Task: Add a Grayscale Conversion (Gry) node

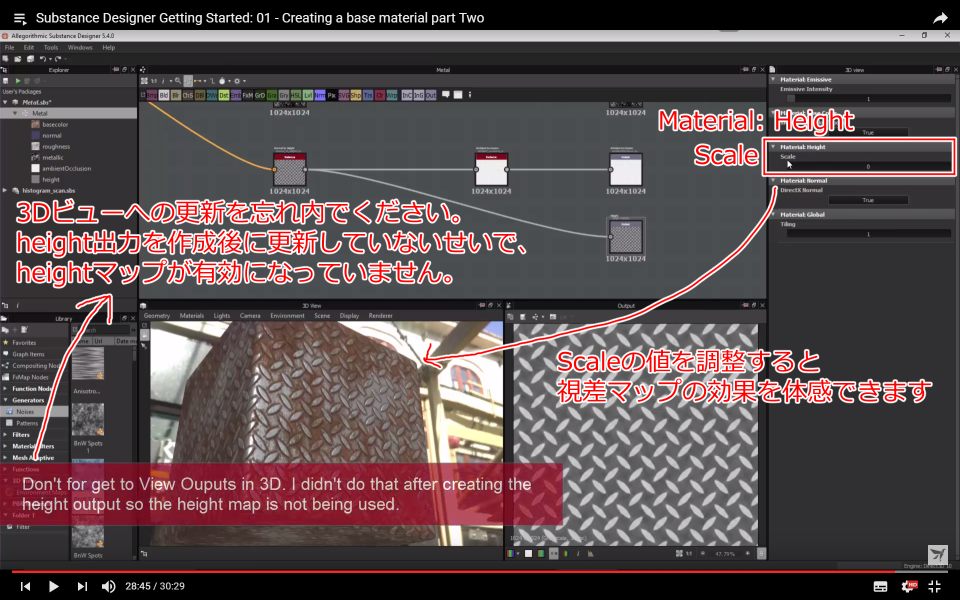Action: point(283,95)
